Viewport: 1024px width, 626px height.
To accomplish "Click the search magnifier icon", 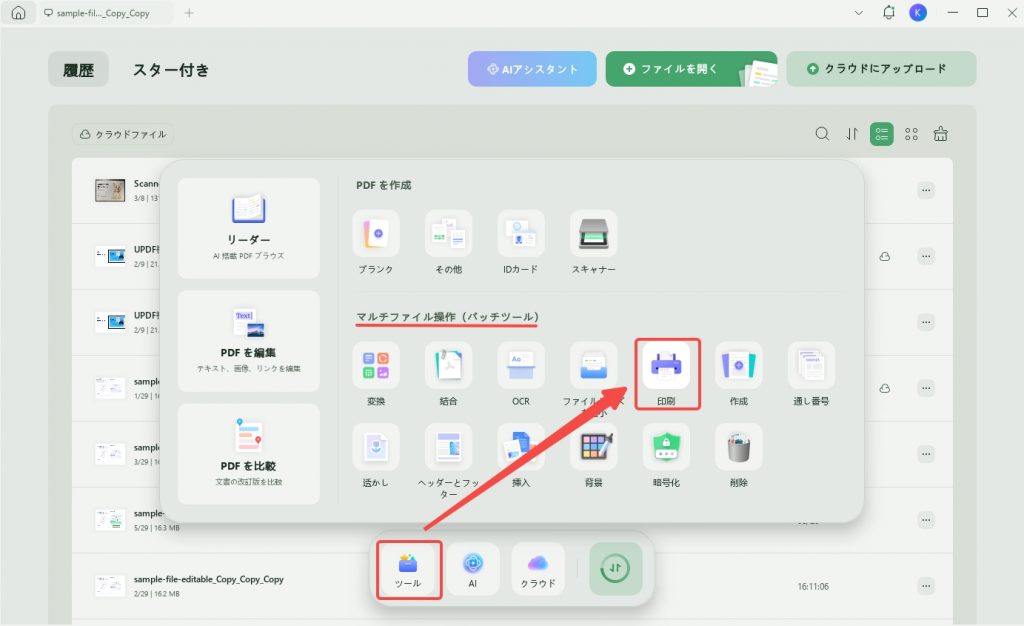I will (822, 134).
